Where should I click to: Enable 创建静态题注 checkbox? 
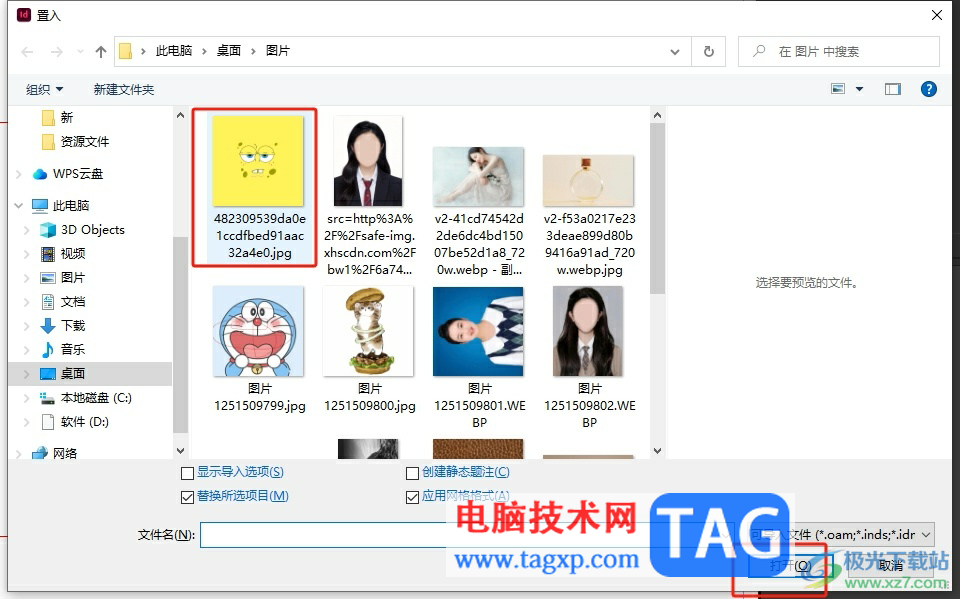coord(413,473)
